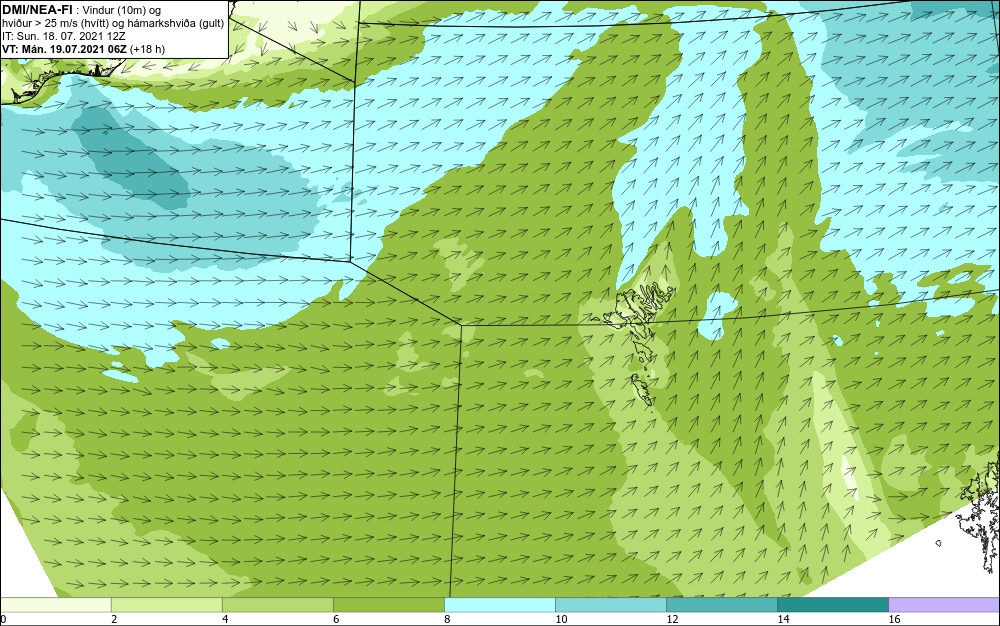The image size is (1000, 626).
Task: Click the purple swatch above 16 m/s
Action: point(944,605)
